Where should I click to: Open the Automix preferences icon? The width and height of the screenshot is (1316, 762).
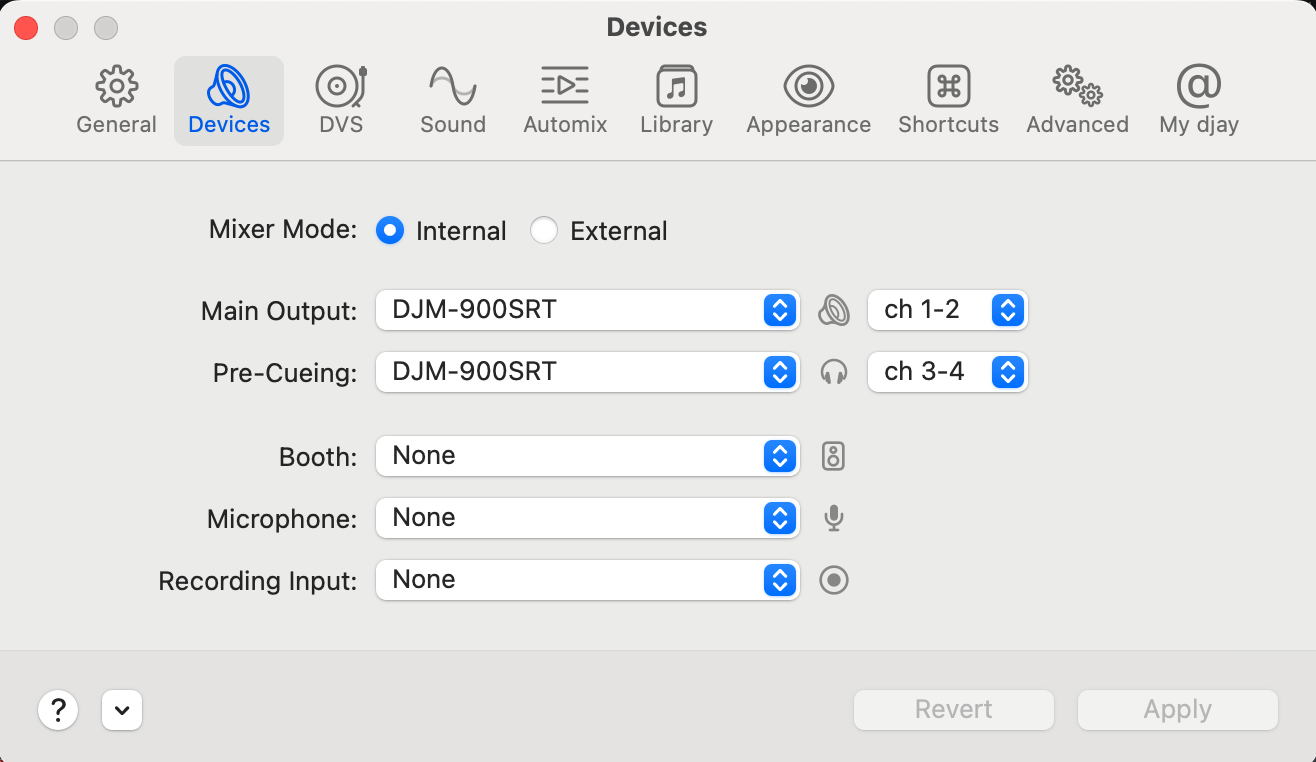coord(565,88)
